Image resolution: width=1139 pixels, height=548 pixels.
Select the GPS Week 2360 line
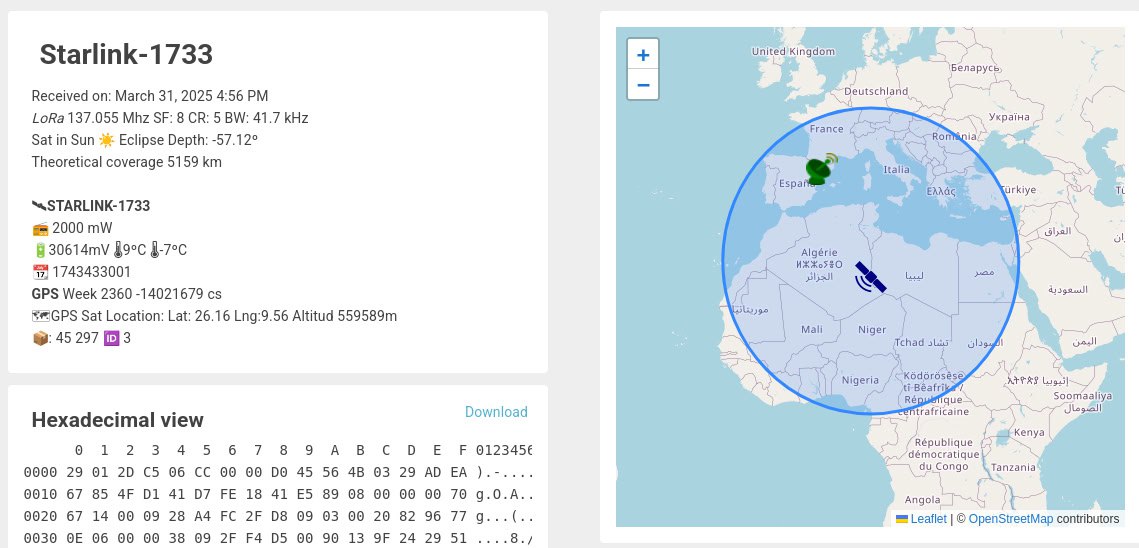(x=126, y=294)
